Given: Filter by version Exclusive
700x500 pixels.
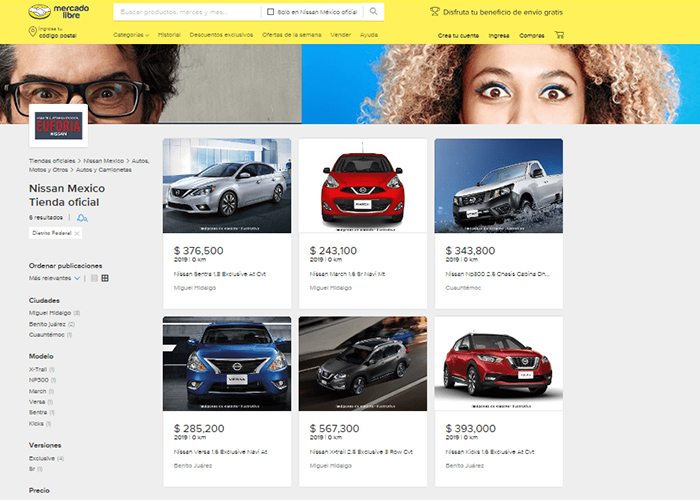Looking at the screenshot, I should (46, 458).
